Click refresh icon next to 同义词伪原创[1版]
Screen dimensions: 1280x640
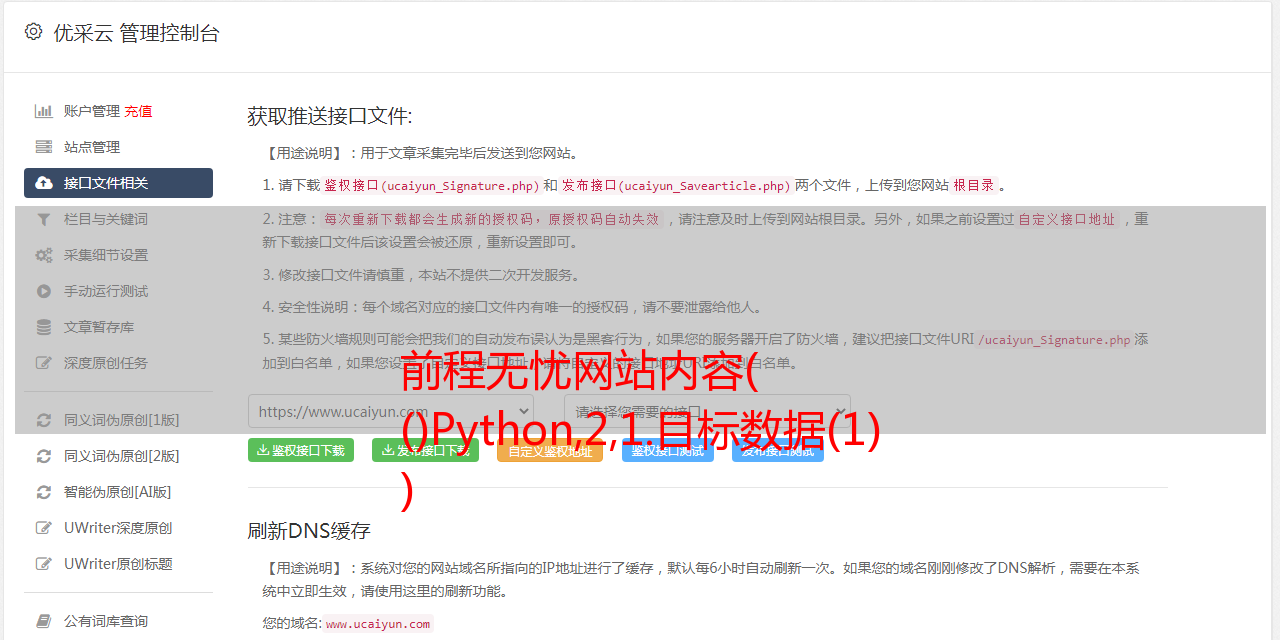44,420
